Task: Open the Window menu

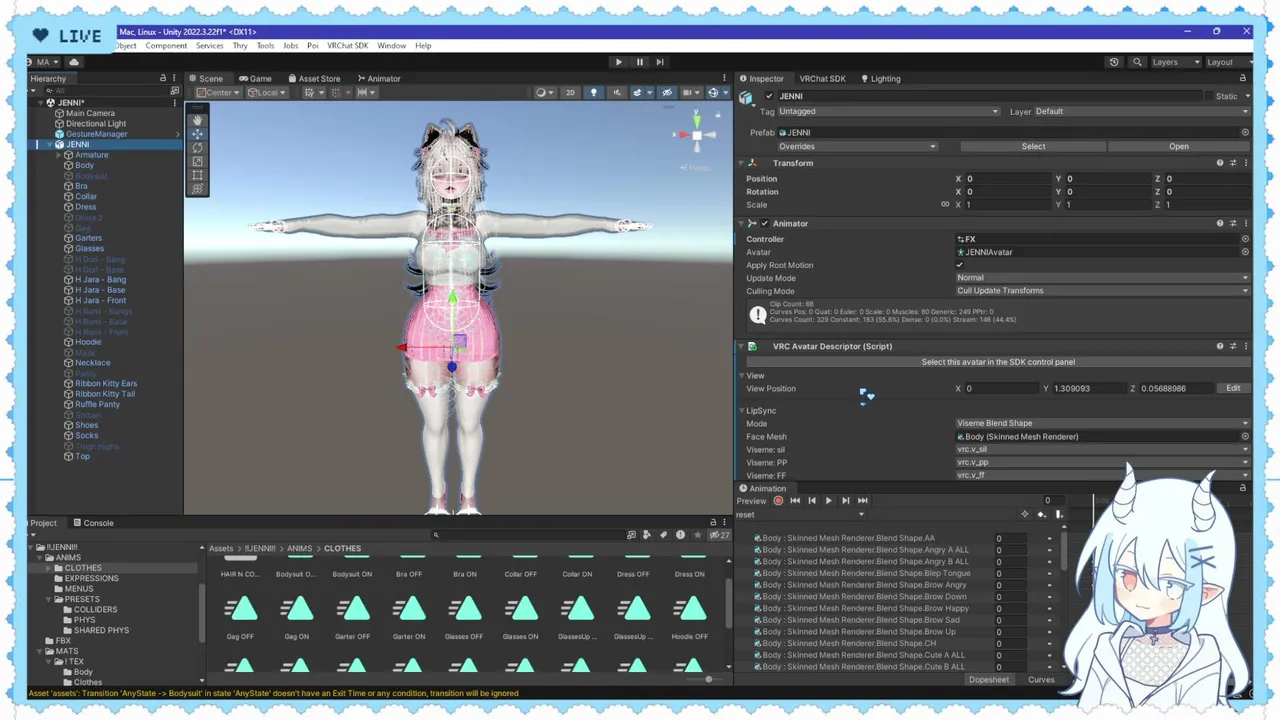Action: pos(391,46)
